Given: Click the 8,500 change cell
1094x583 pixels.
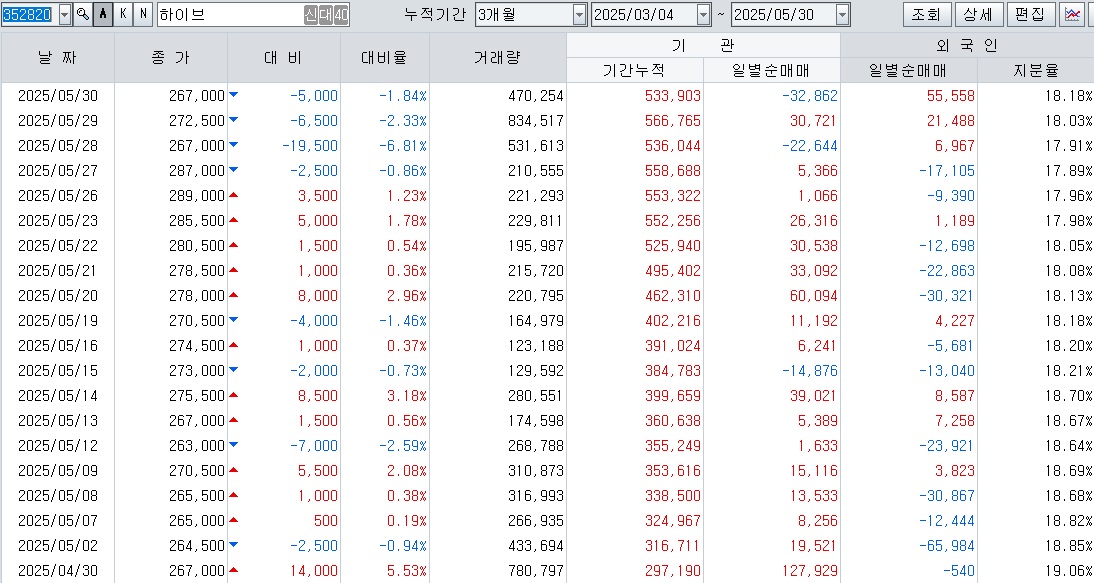Looking at the screenshot, I should coord(317,396).
